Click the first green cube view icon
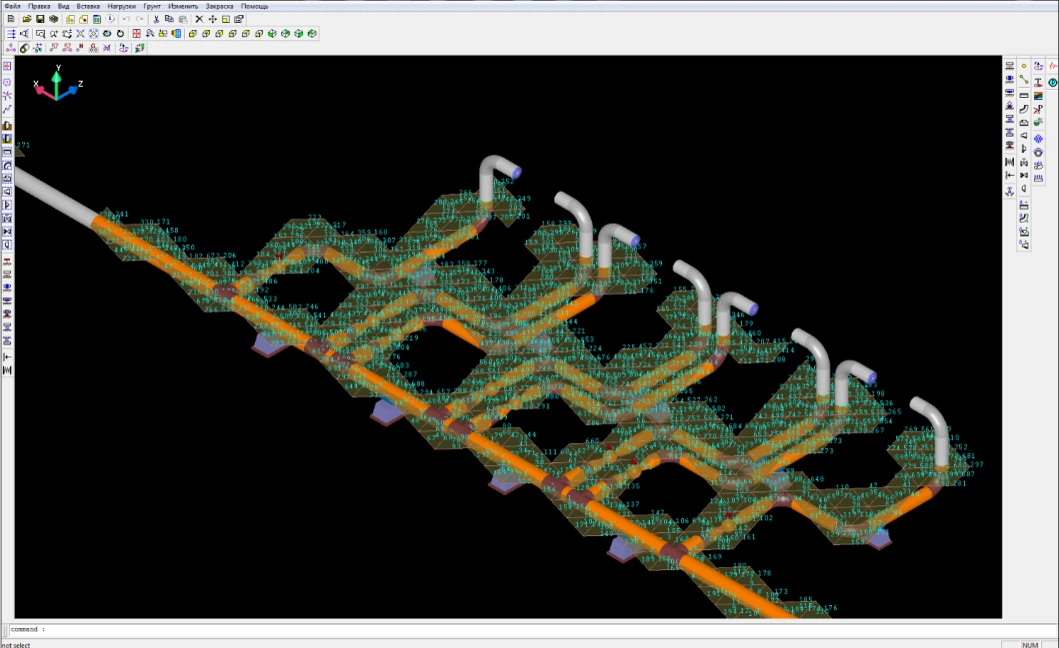 coord(271,33)
